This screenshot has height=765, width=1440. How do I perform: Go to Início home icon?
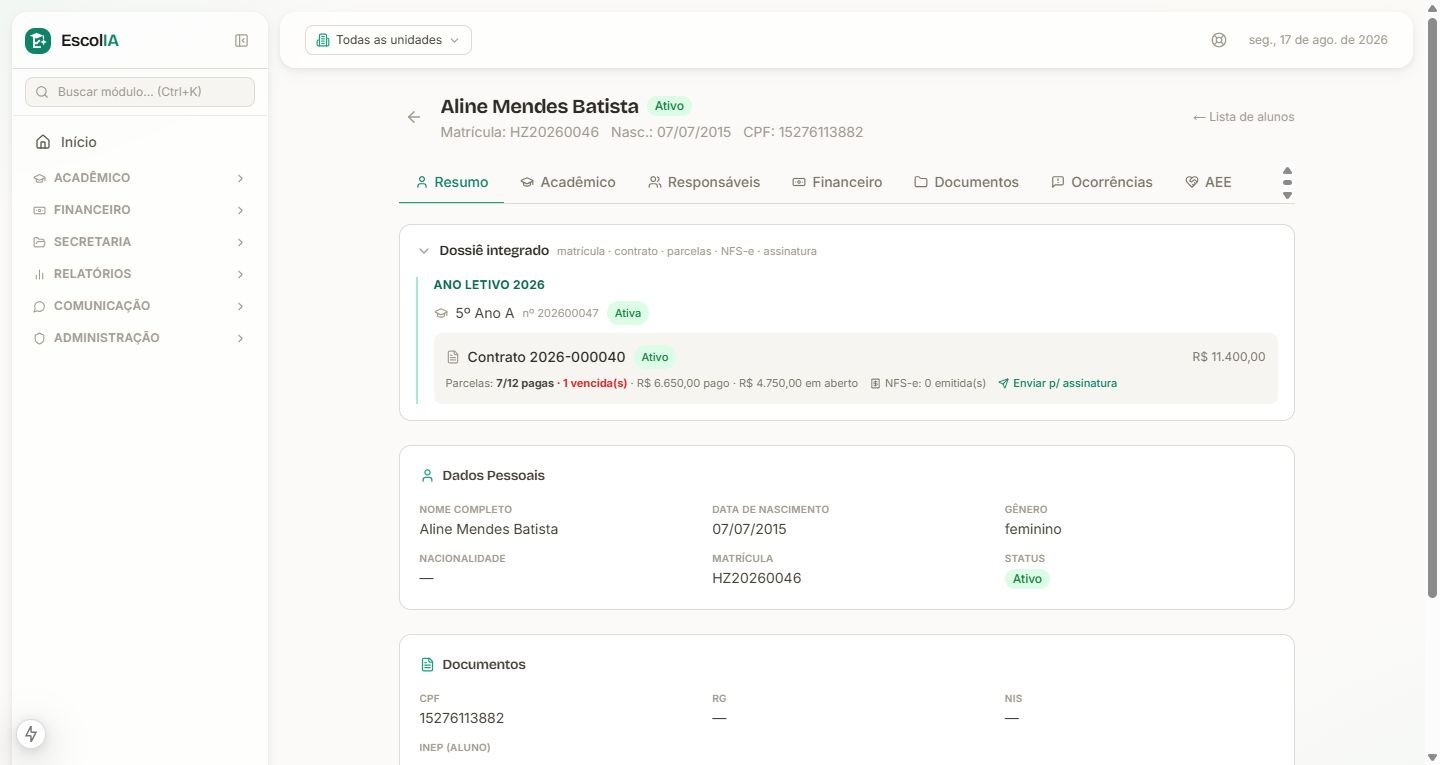click(x=42, y=142)
